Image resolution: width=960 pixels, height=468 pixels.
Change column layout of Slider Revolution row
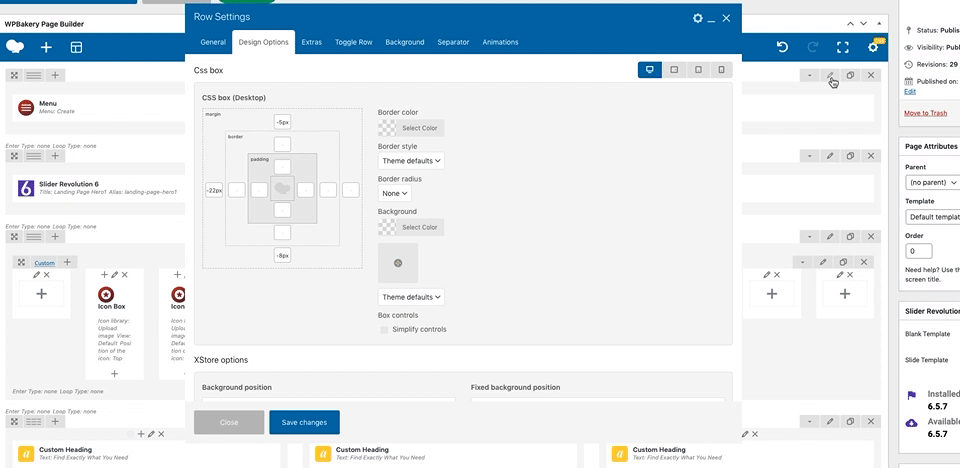pos(34,156)
